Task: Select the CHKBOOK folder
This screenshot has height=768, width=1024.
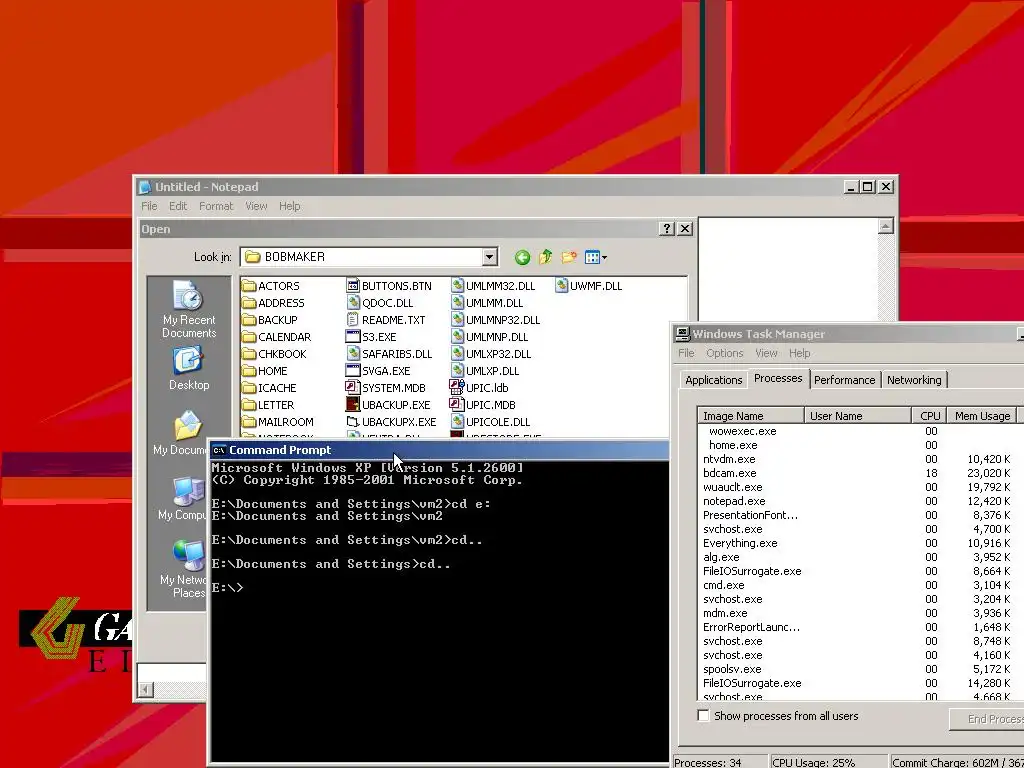Action: 274,354
